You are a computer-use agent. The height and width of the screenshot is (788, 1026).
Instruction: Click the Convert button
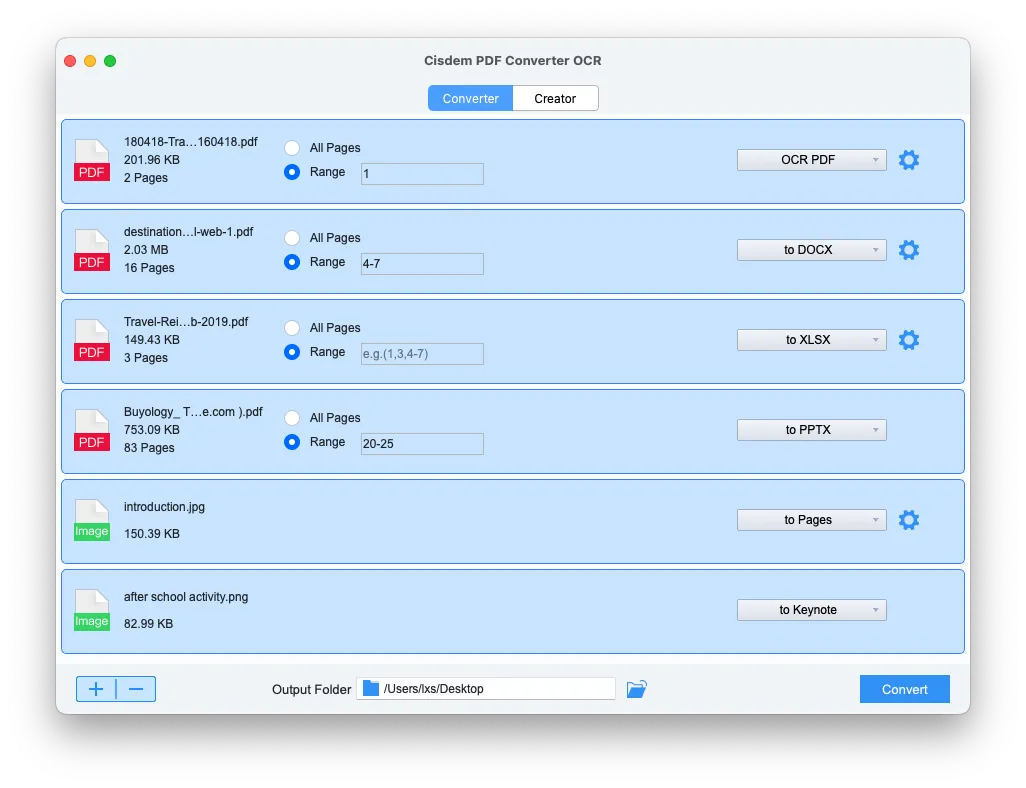(x=904, y=689)
